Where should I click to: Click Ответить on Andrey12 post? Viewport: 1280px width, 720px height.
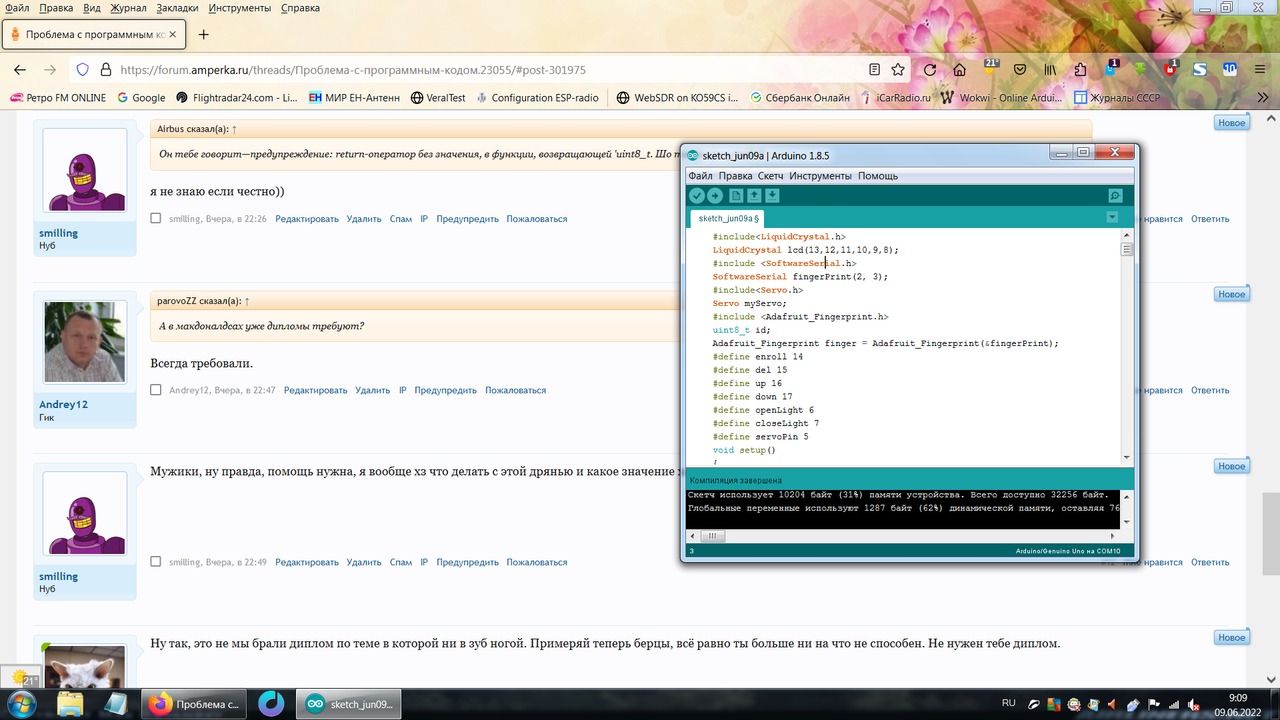point(1210,390)
